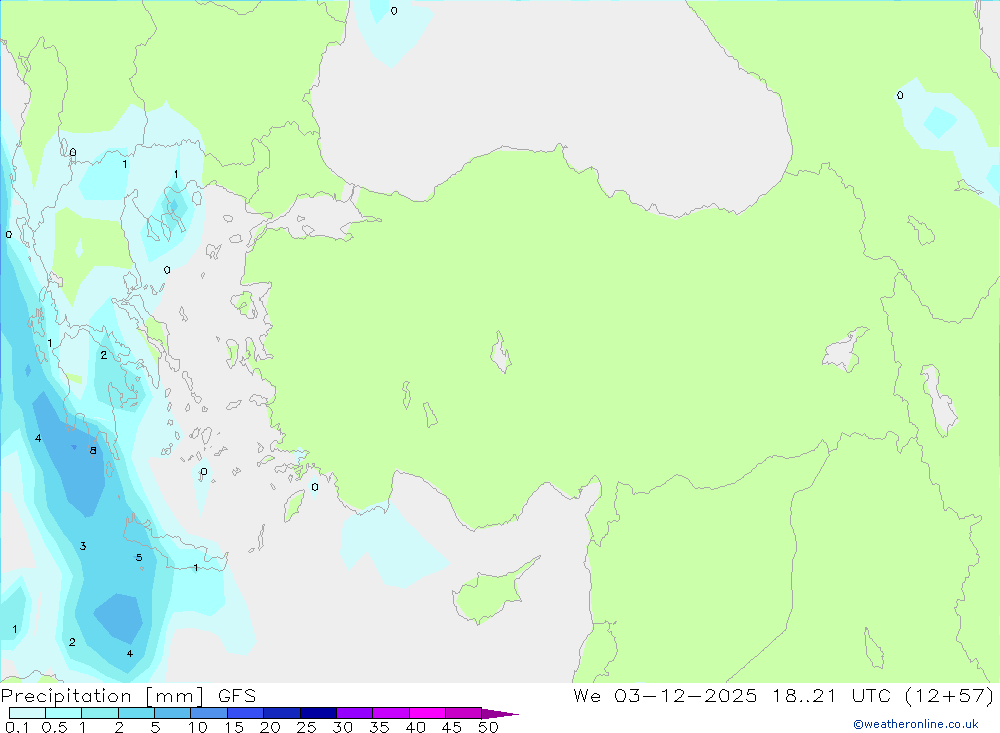Click the 'GFS' model label
This screenshot has width=1000, height=733.
click(x=237, y=696)
